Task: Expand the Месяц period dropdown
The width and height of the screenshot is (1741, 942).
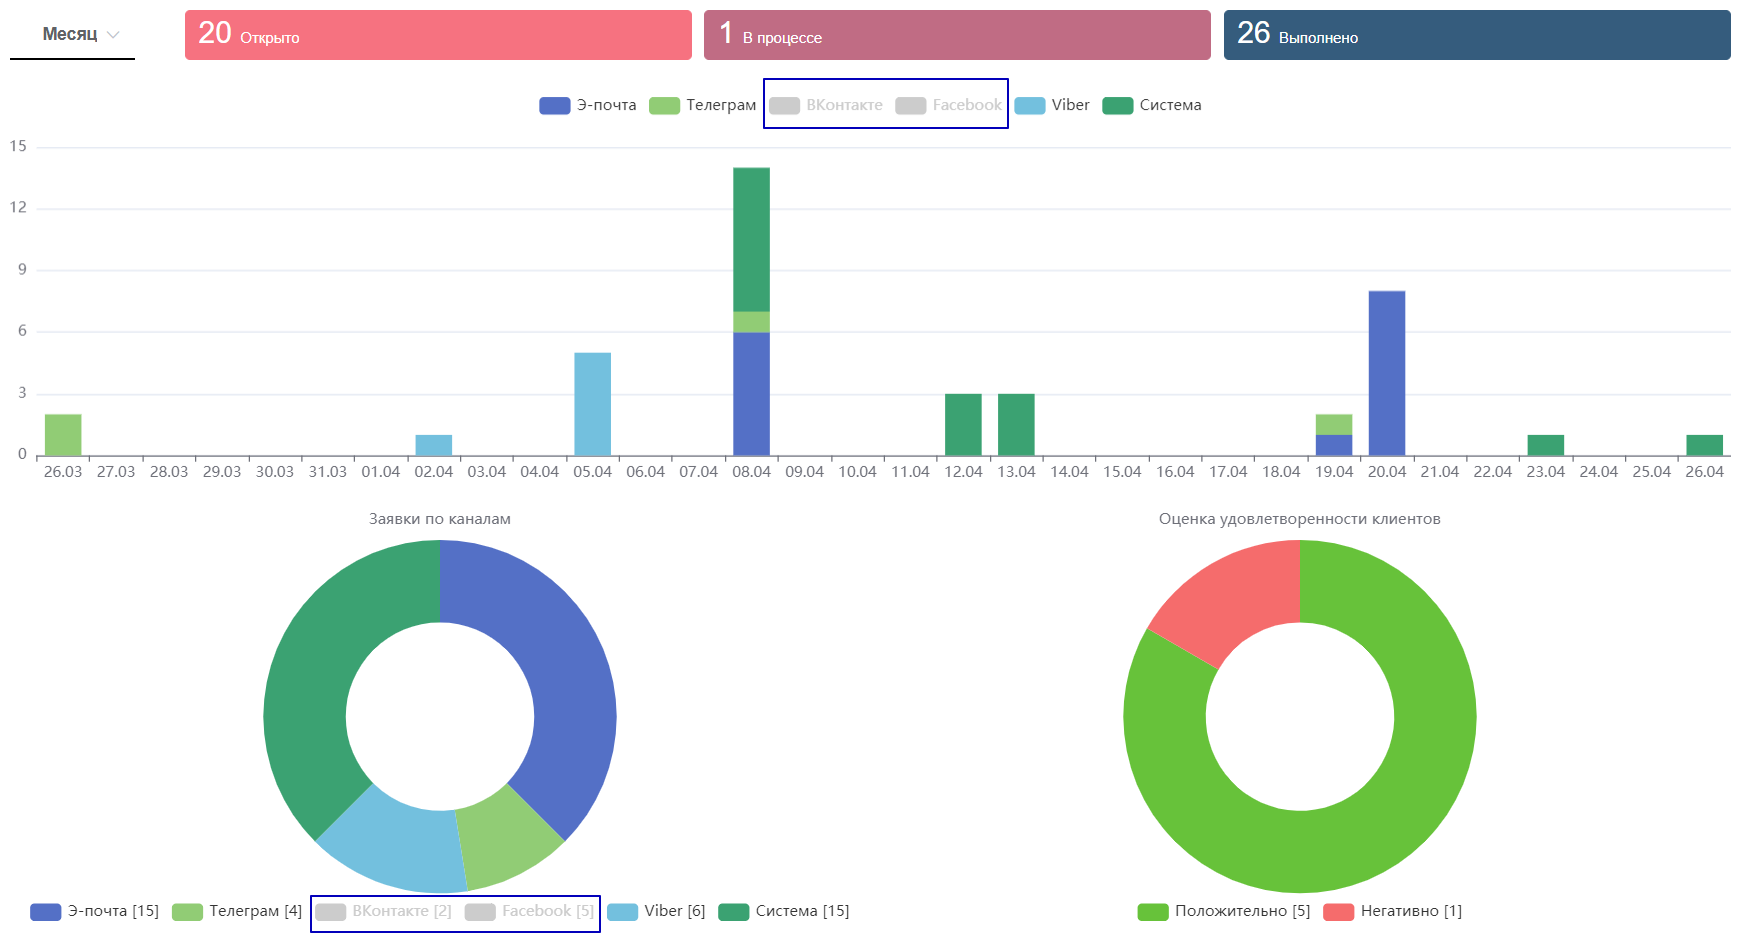Action: tap(80, 35)
